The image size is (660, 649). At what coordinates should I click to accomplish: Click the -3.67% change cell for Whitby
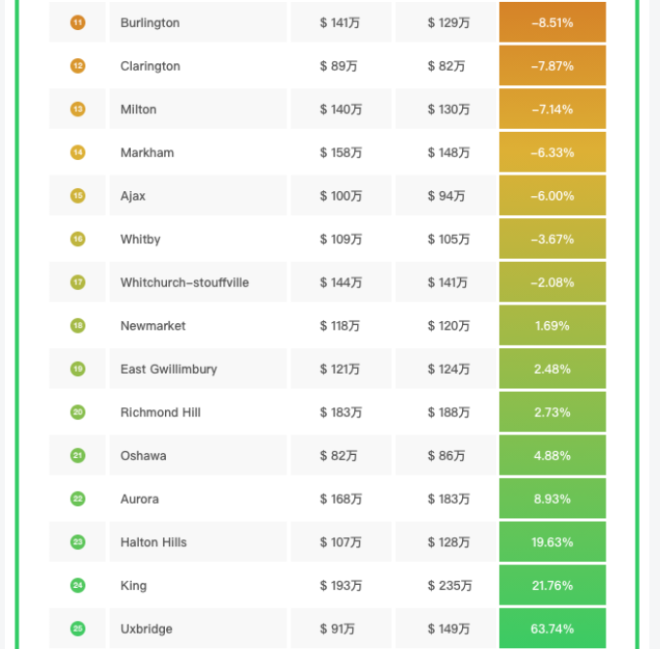coord(552,239)
